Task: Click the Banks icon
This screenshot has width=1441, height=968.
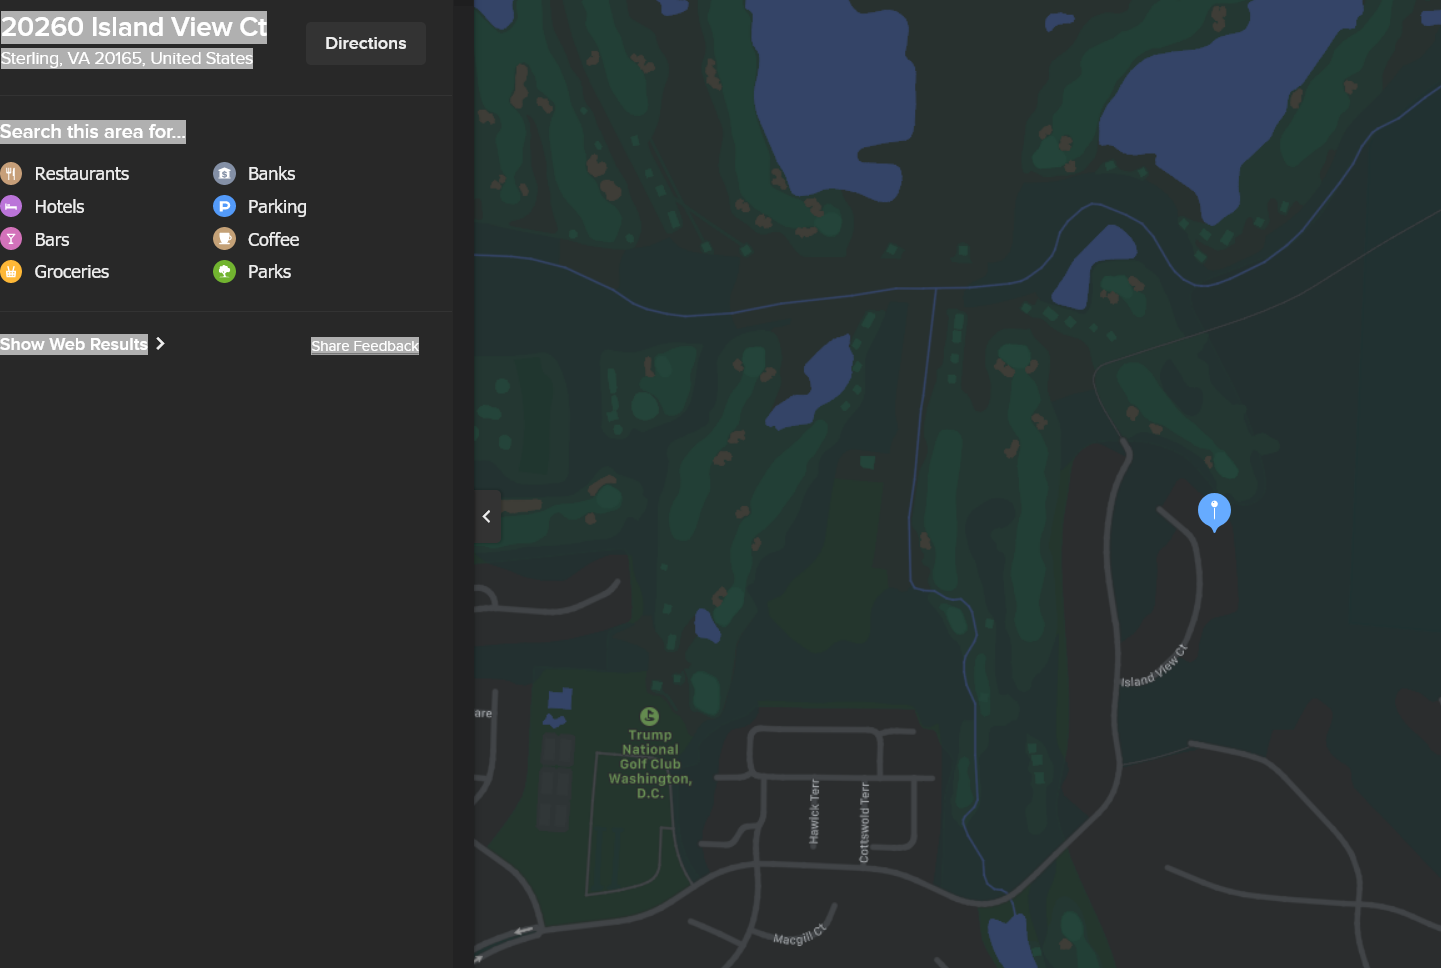Action: tap(225, 174)
